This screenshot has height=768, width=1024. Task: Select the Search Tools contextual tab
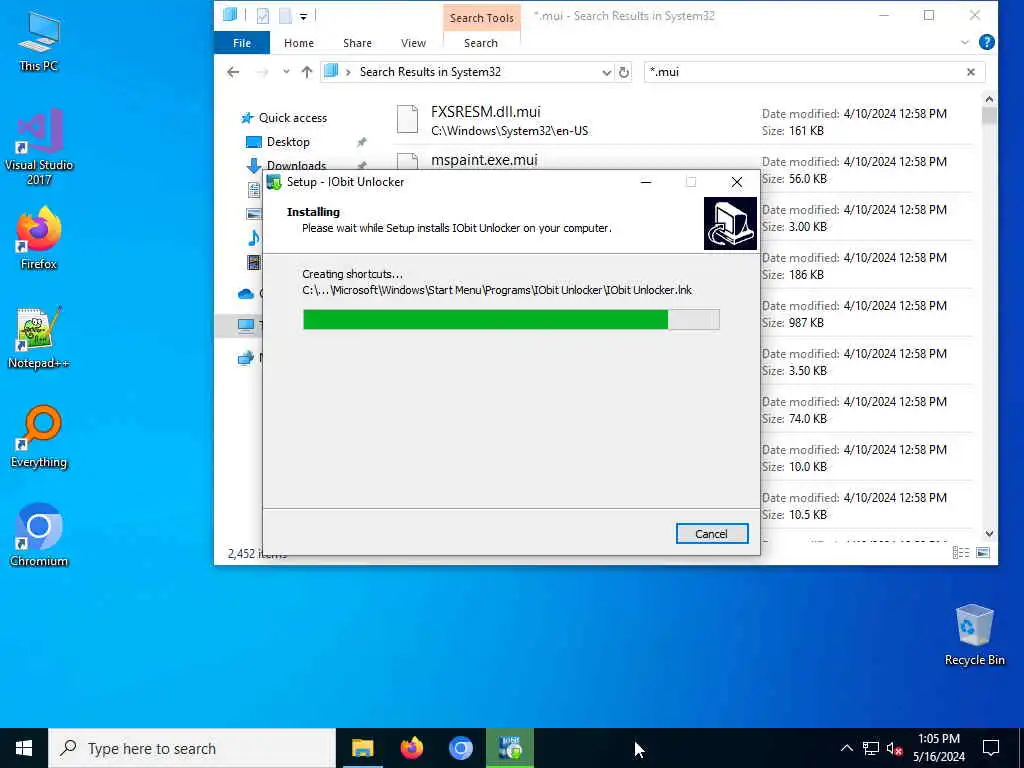pyautogui.click(x=481, y=18)
